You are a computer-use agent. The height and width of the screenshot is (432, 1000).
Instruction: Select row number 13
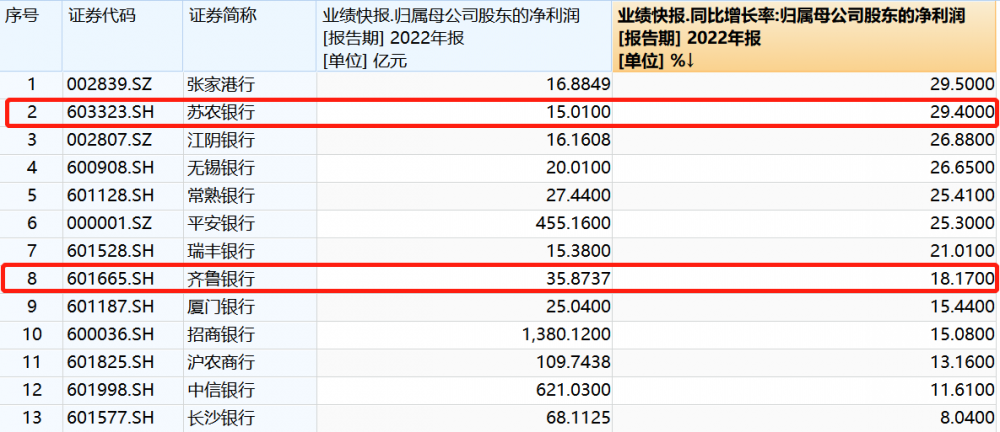[31, 418]
